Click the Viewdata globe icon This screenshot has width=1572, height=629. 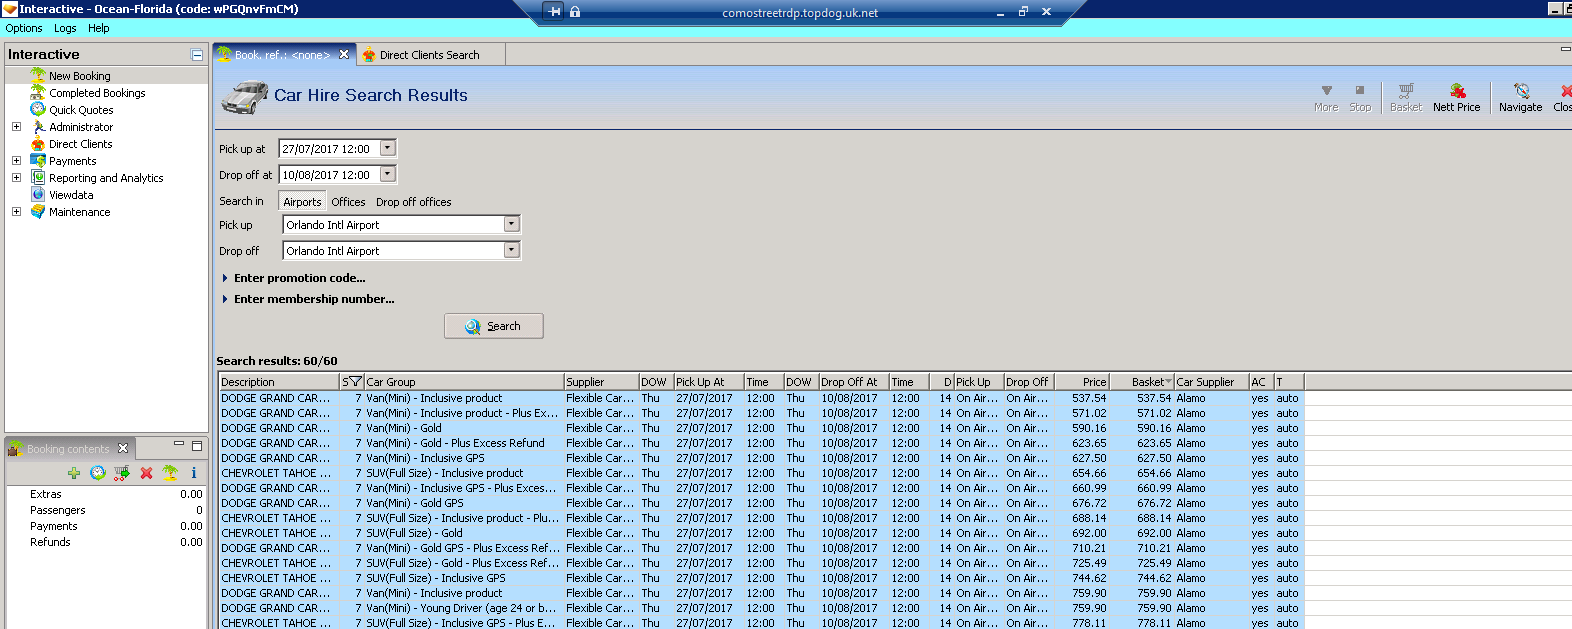coord(38,194)
